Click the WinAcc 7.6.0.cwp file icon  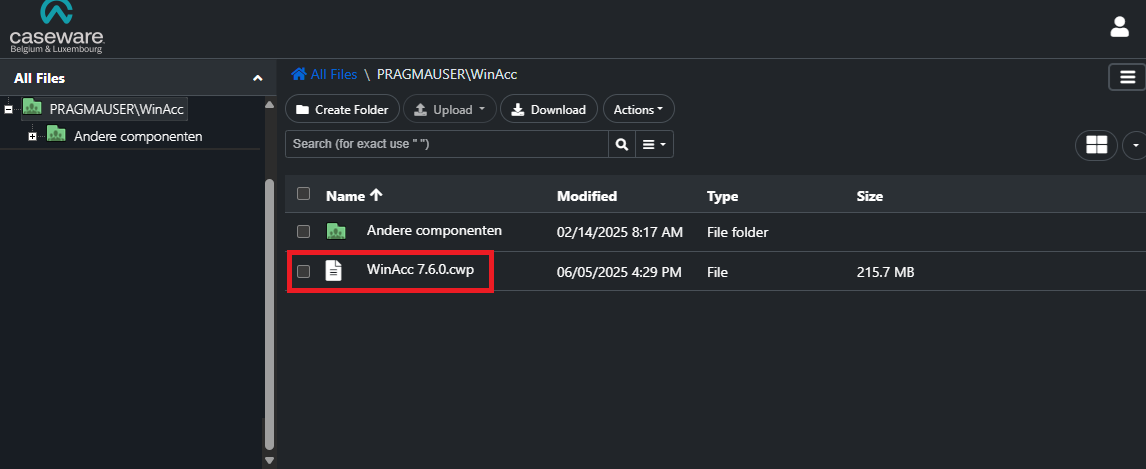click(333, 270)
